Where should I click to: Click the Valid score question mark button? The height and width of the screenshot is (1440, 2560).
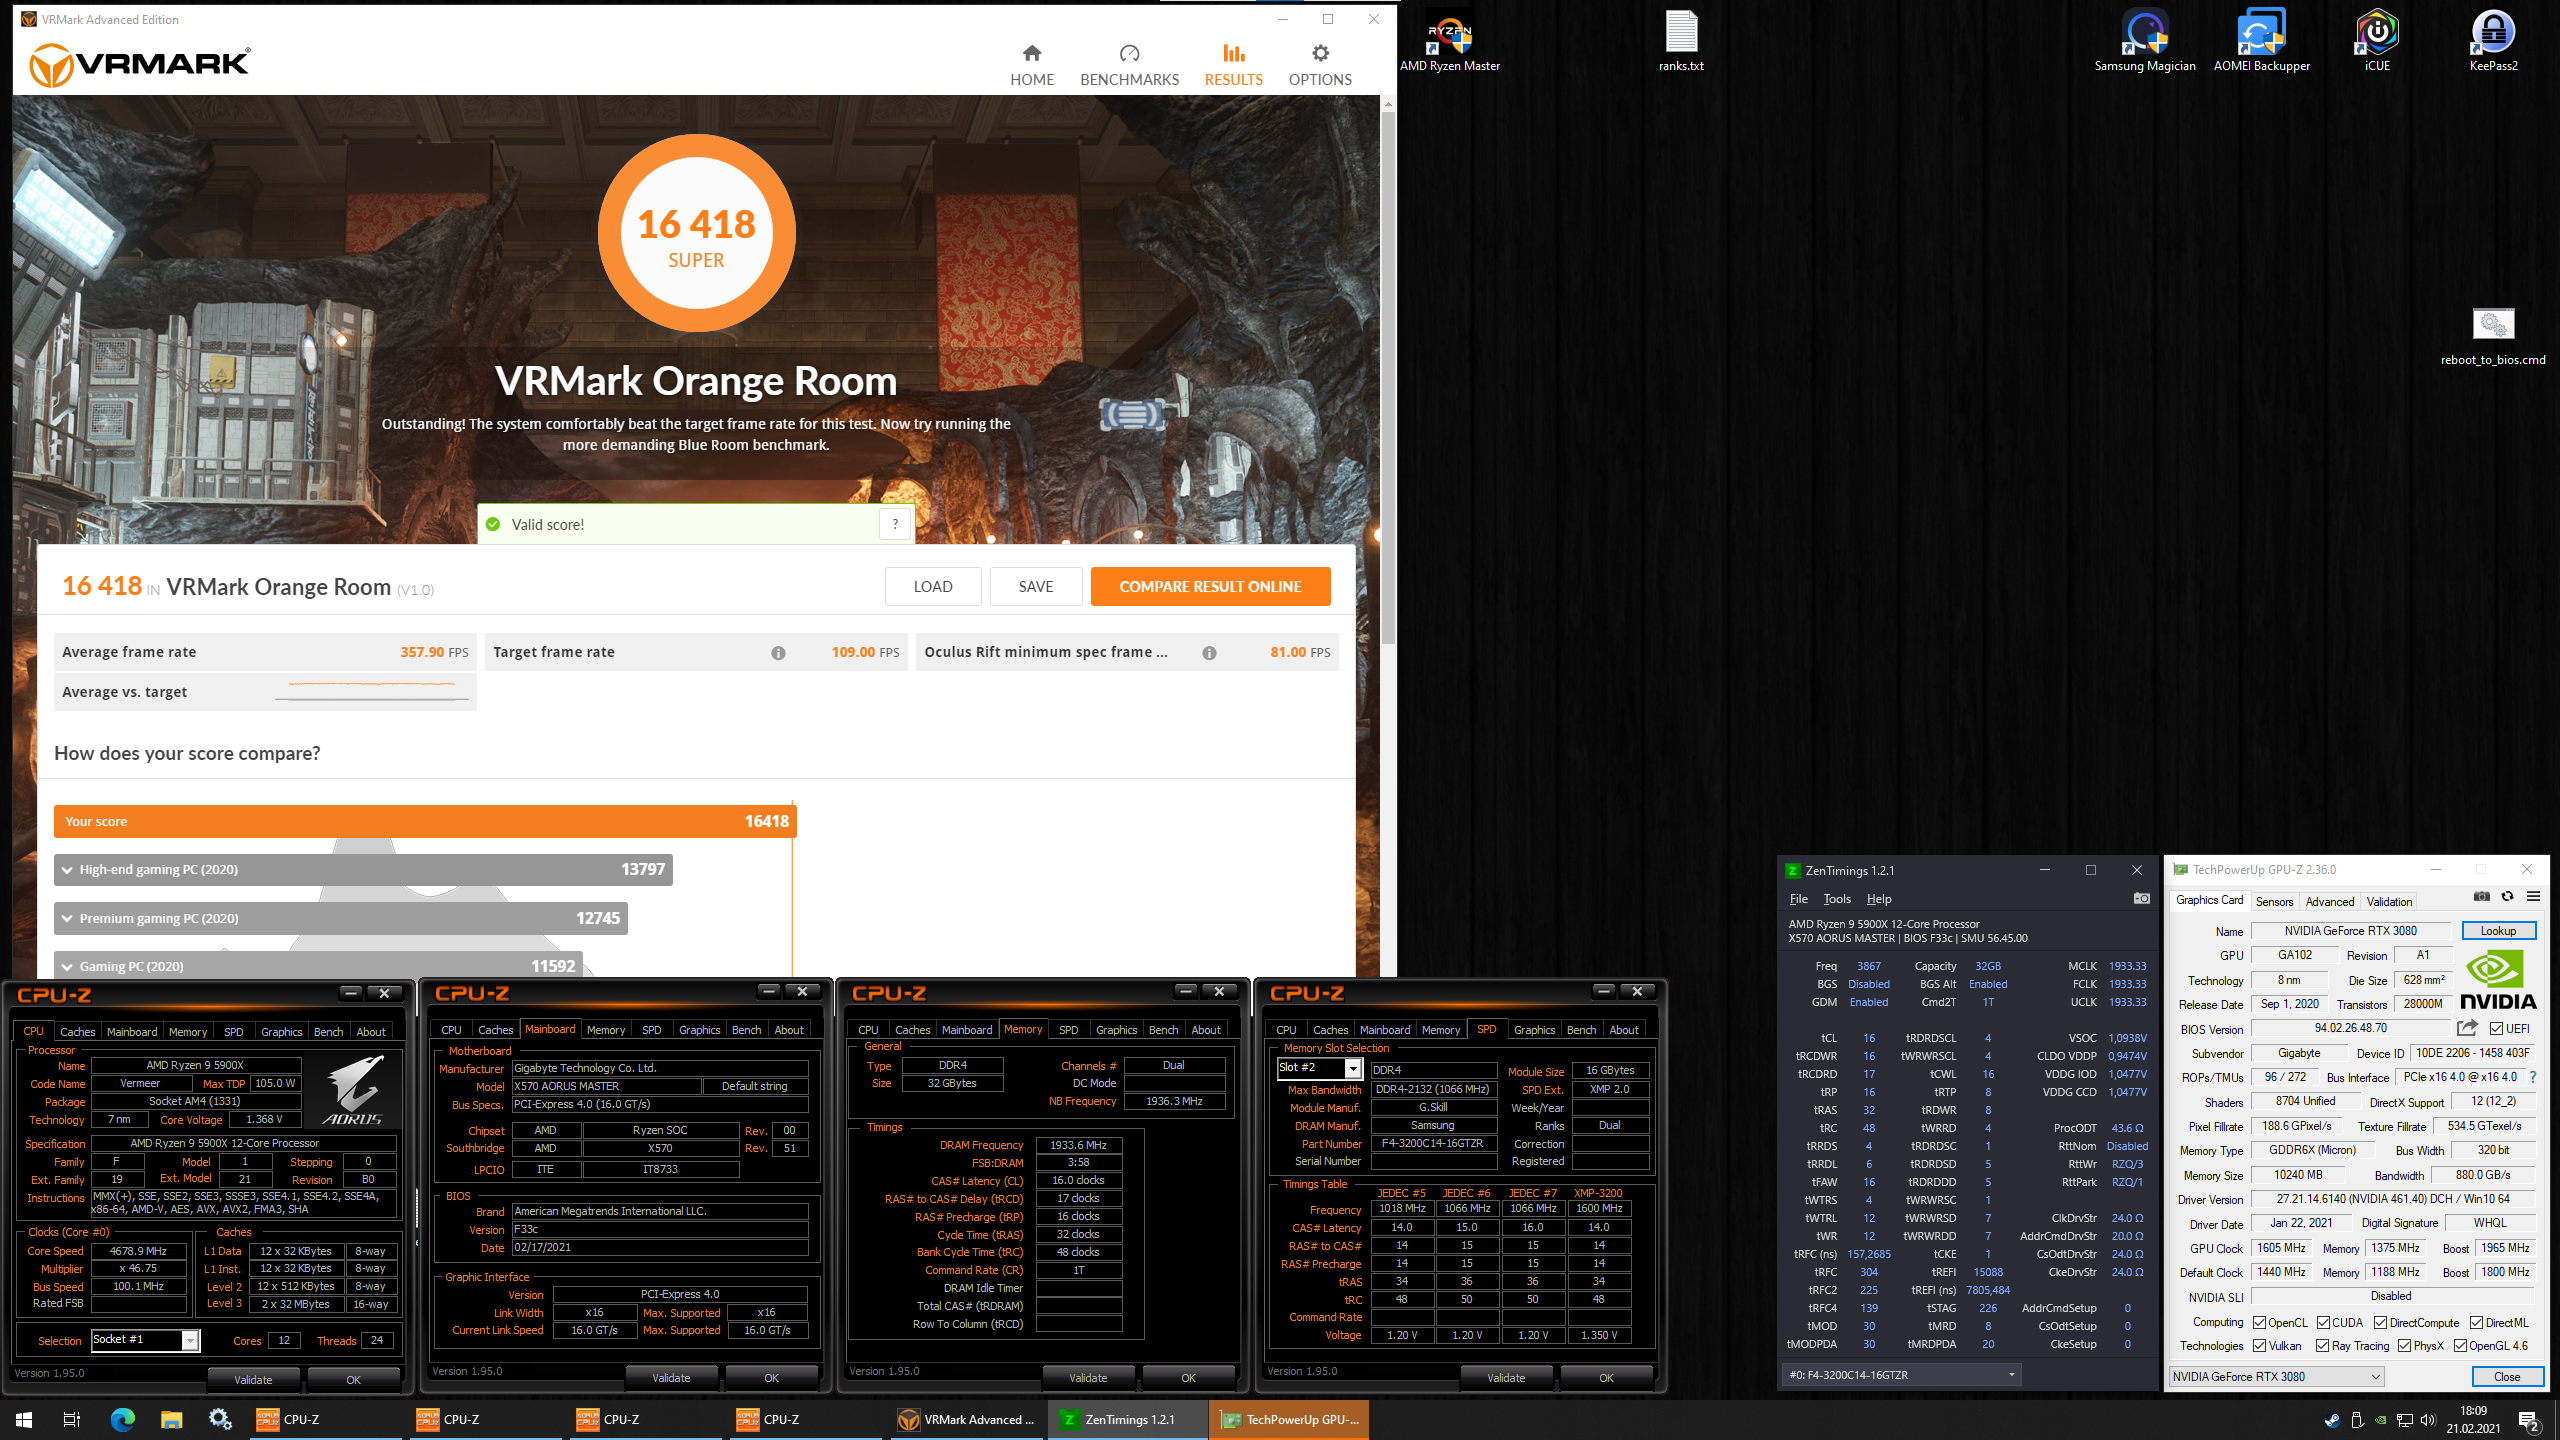(895, 524)
